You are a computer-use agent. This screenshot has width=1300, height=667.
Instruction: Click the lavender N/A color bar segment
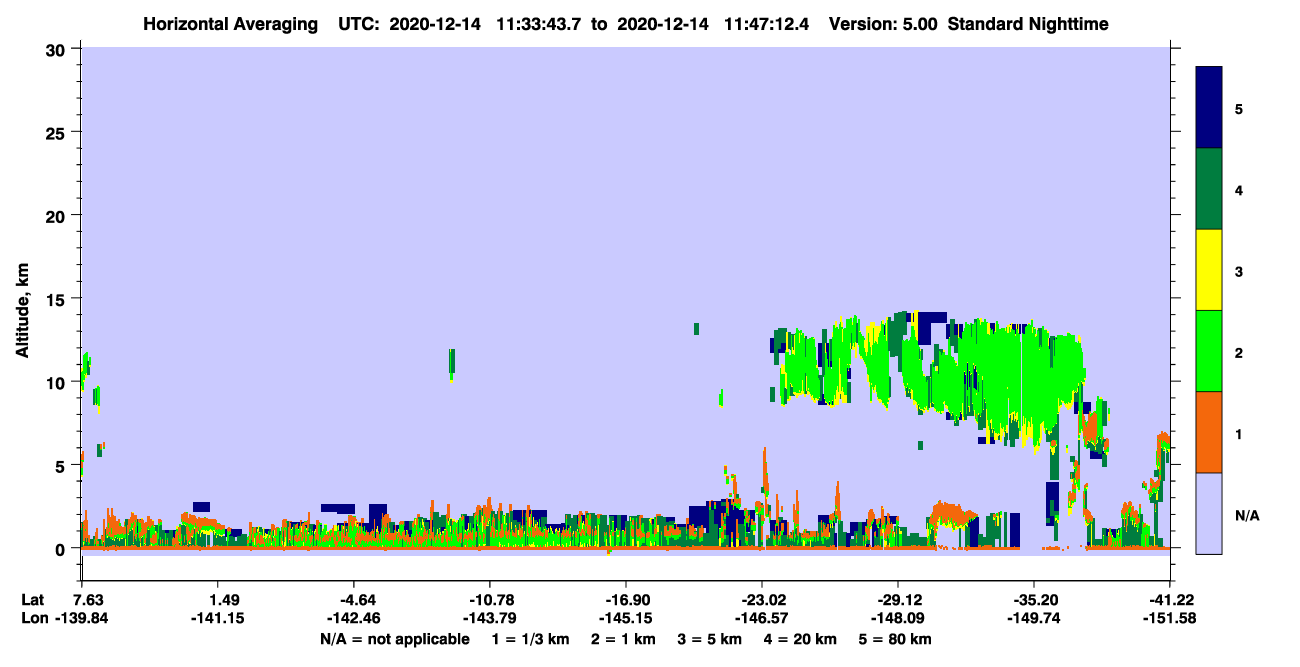point(1209,513)
